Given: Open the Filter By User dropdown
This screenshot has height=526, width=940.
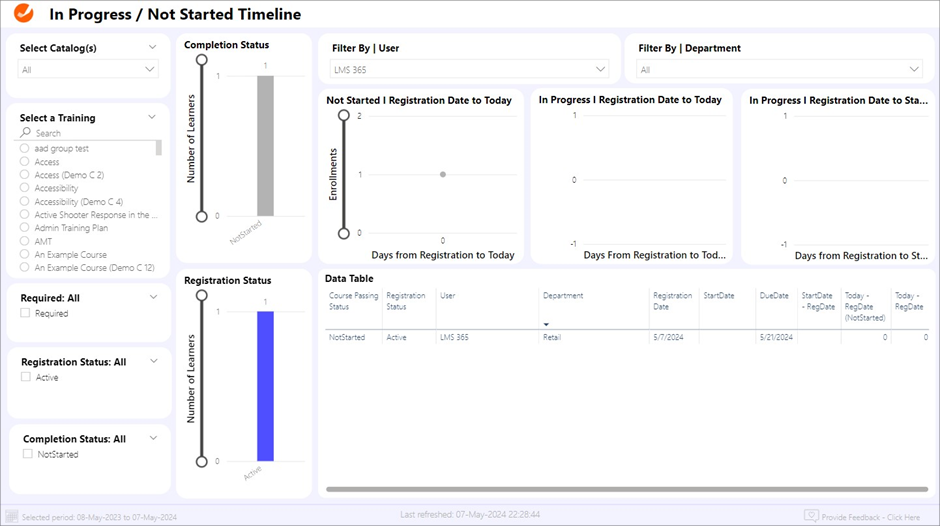Looking at the screenshot, I should coord(469,69).
